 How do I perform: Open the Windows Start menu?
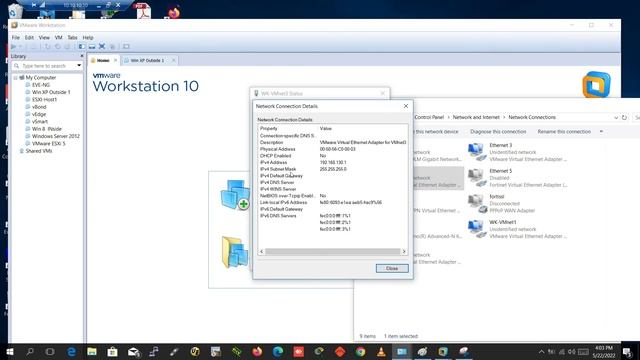tap(9, 352)
